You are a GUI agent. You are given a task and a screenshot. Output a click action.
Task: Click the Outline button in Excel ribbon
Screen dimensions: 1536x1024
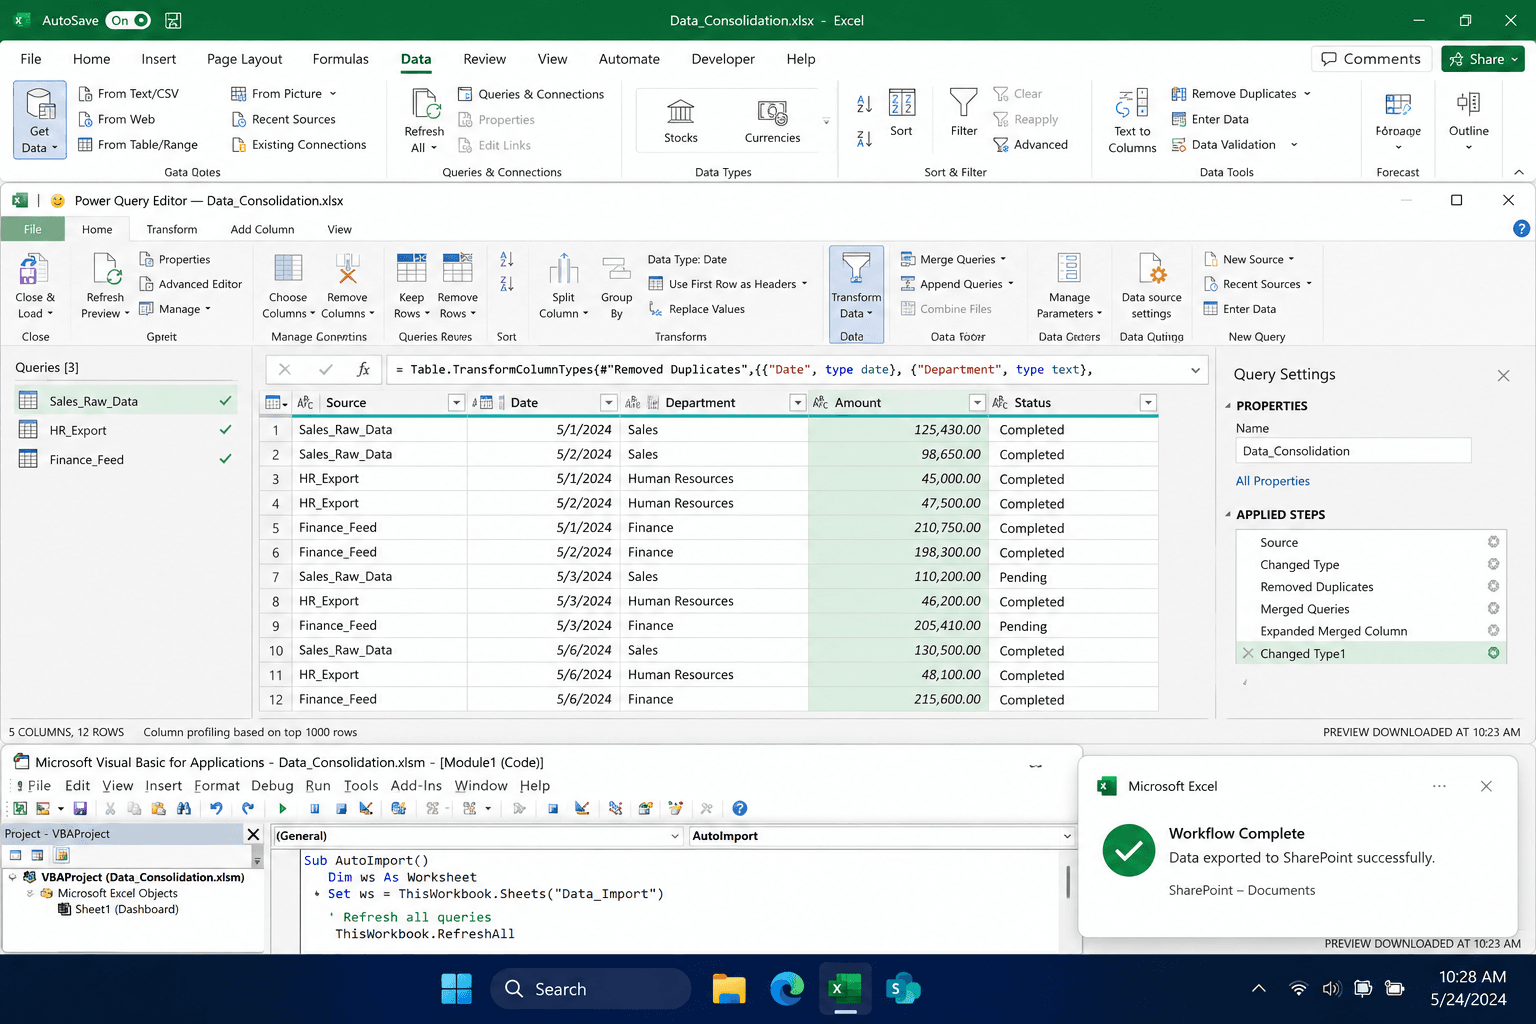(1468, 120)
